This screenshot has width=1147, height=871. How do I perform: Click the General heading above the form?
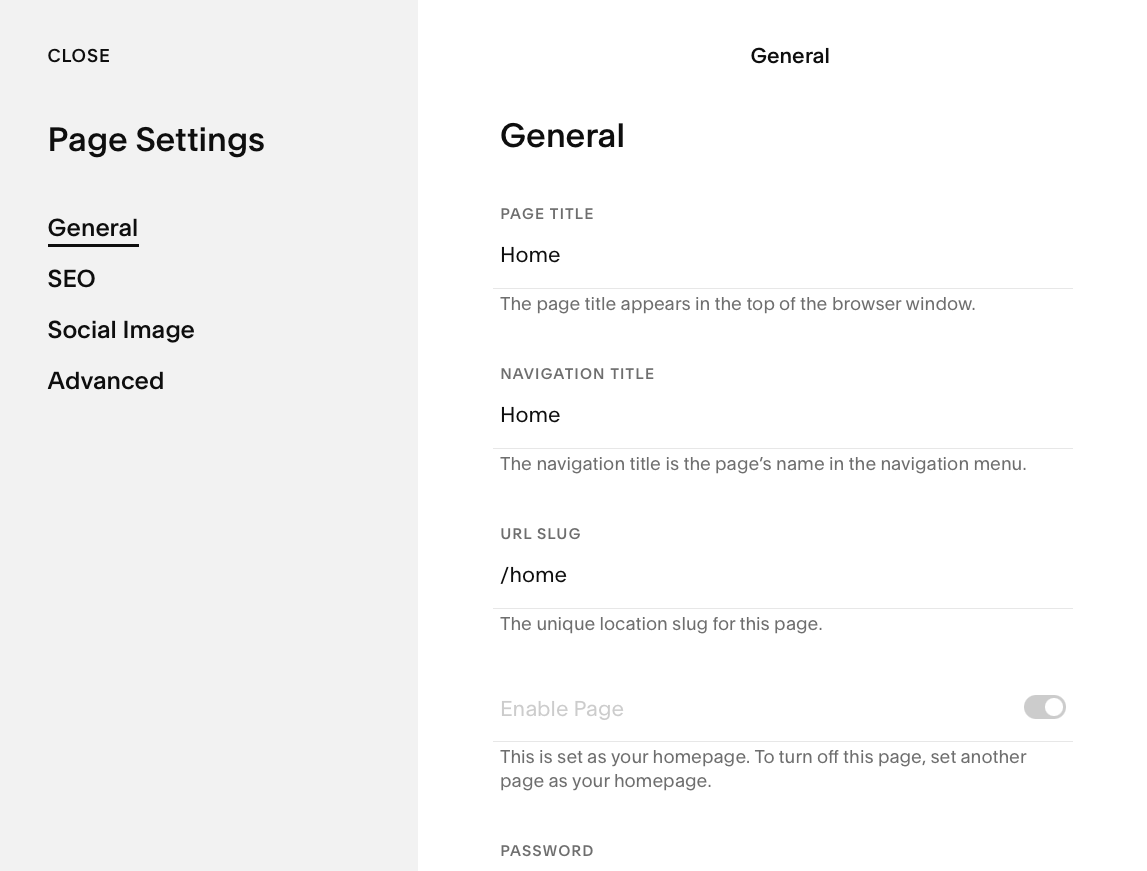(562, 136)
